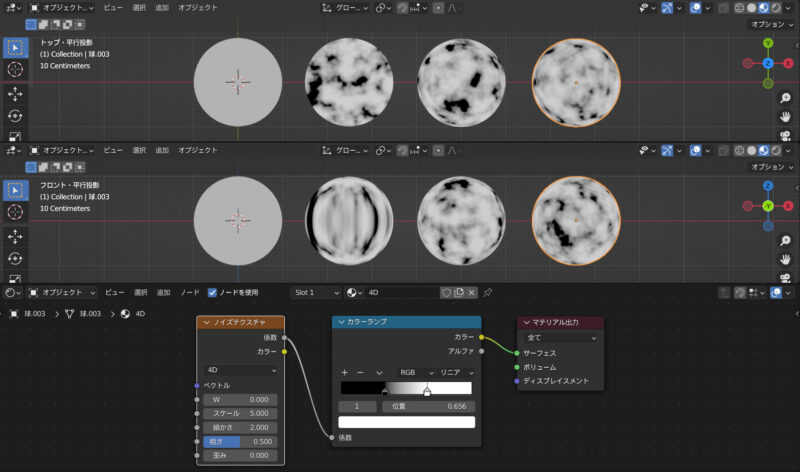Open the 追加 menu in node editor
The height and width of the screenshot is (472, 800).
coord(163,292)
